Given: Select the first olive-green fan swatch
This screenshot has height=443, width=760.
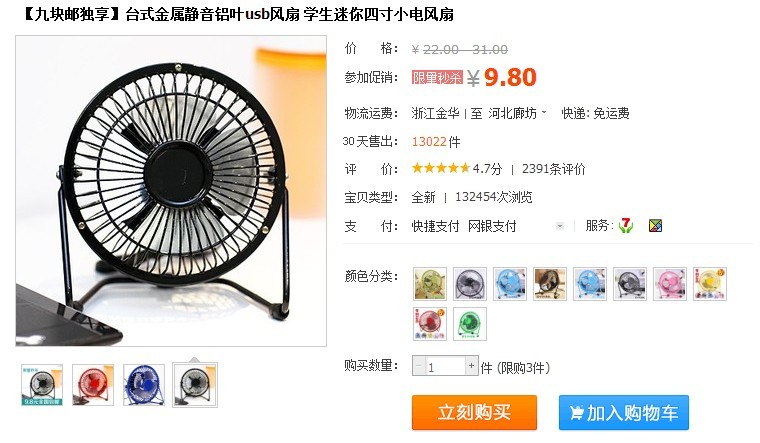Looking at the screenshot, I should point(430,284).
